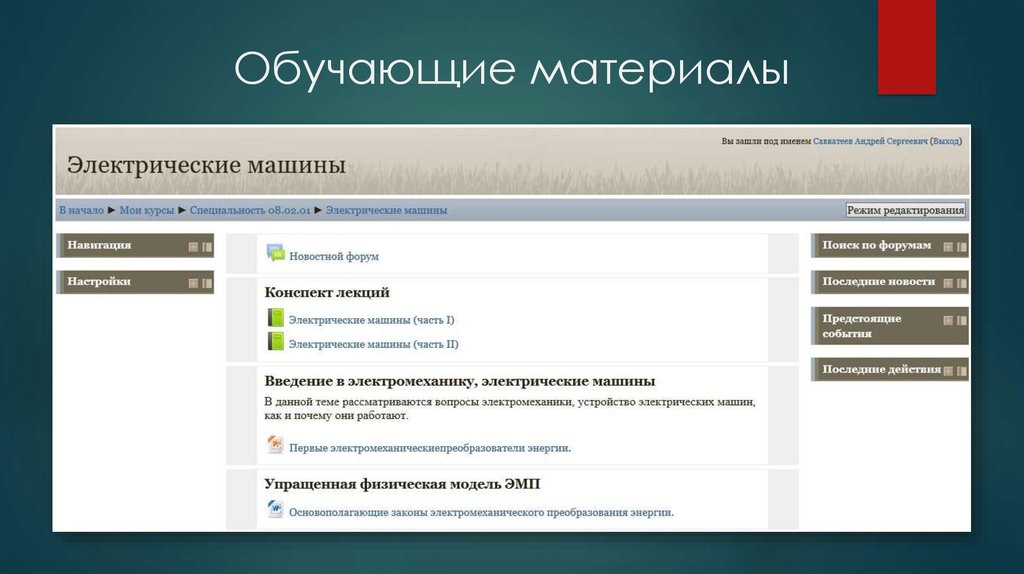
Task: Click the Word document icon beside Основополагающие законы
Action: pyautogui.click(x=276, y=509)
